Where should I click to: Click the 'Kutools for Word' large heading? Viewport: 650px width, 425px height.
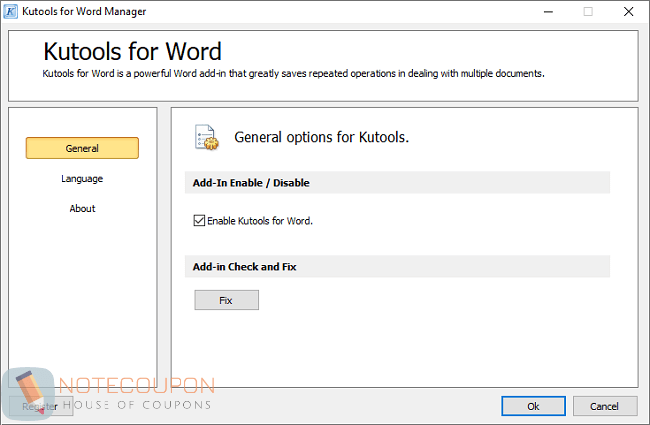[133, 51]
